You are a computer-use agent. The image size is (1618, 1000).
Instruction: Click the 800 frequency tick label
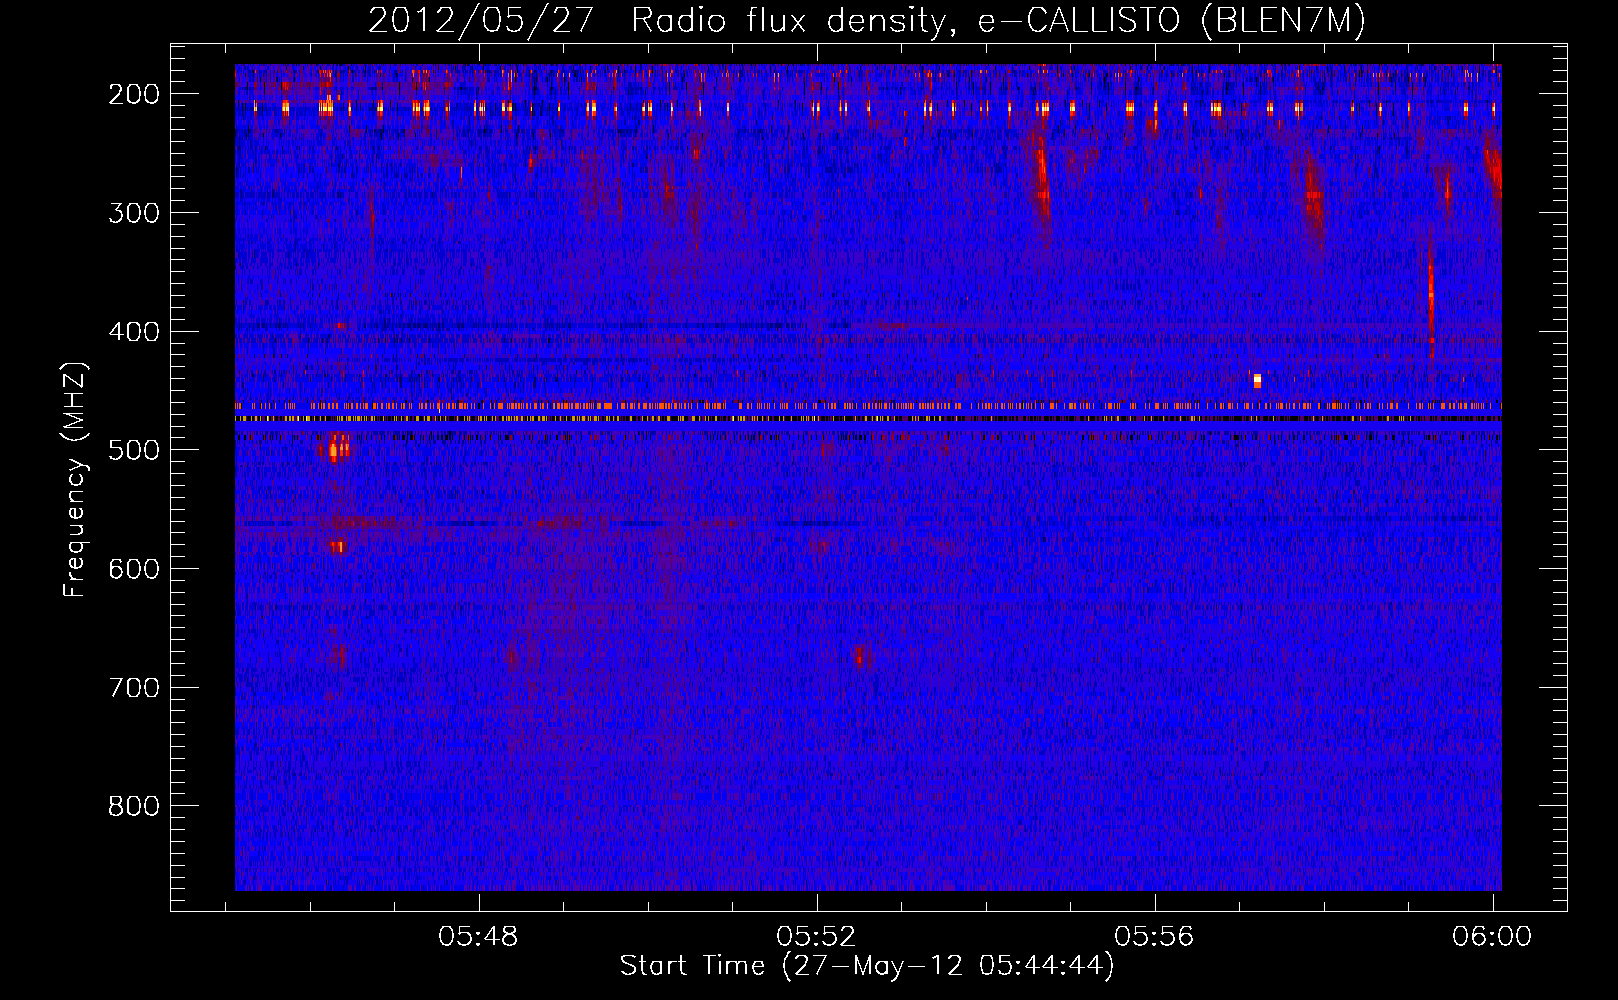click(134, 806)
